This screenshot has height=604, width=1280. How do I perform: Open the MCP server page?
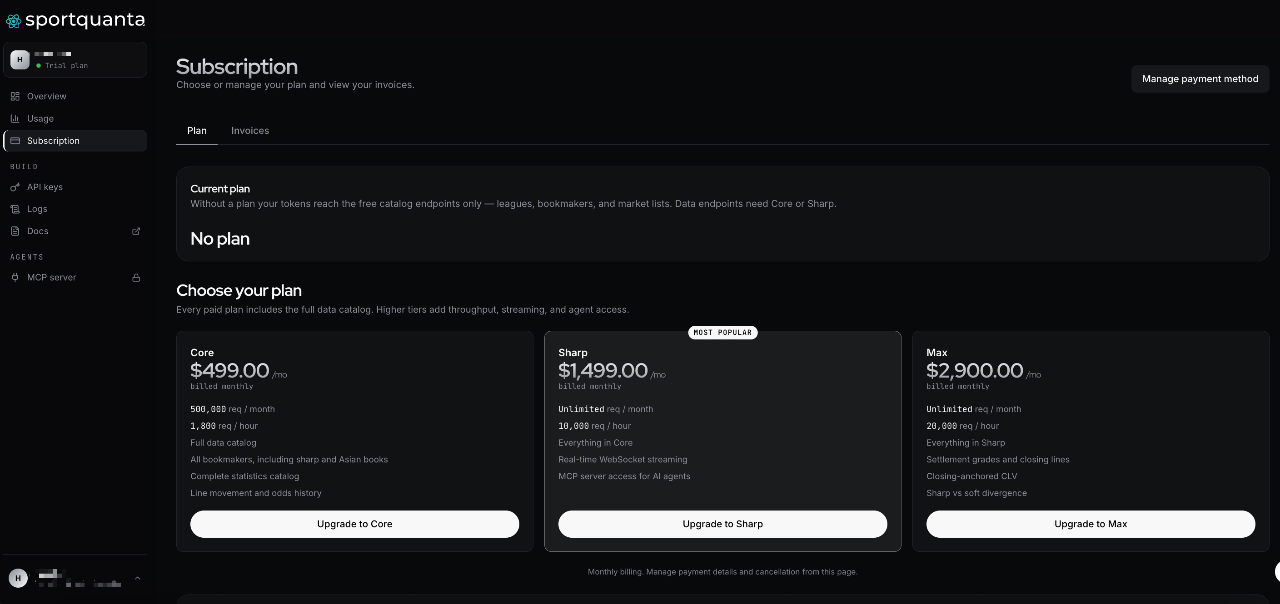click(x=75, y=277)
